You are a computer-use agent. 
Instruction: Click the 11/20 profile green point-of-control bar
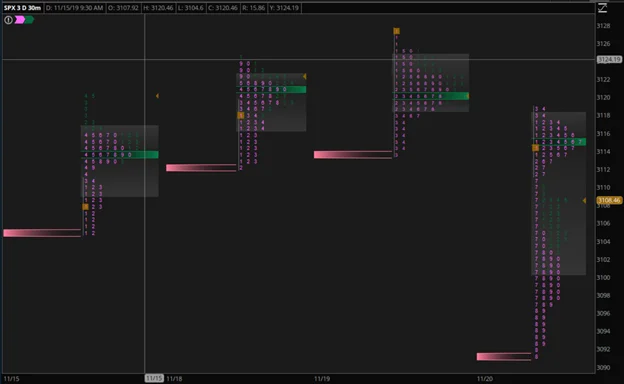pyautogui.click(x=559, y=142)
